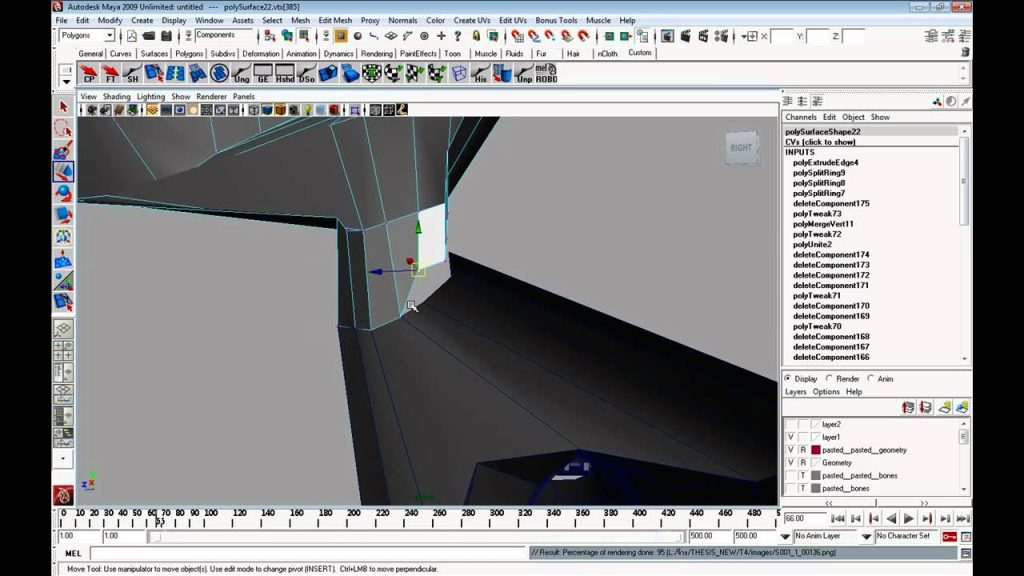Activate the Rotate tool in toolbox

[x=63, y=193]
